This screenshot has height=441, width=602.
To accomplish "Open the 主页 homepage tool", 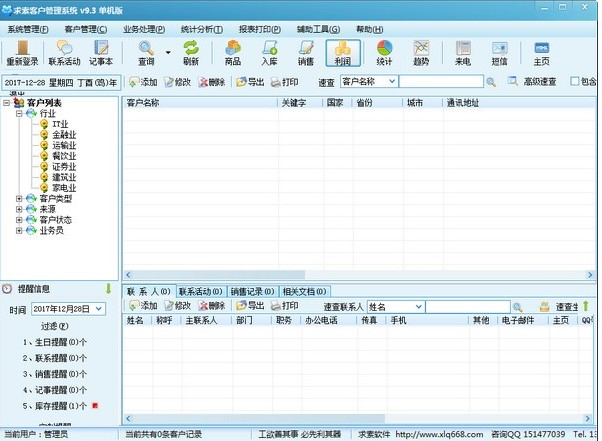I will click(x=541, y=53).
